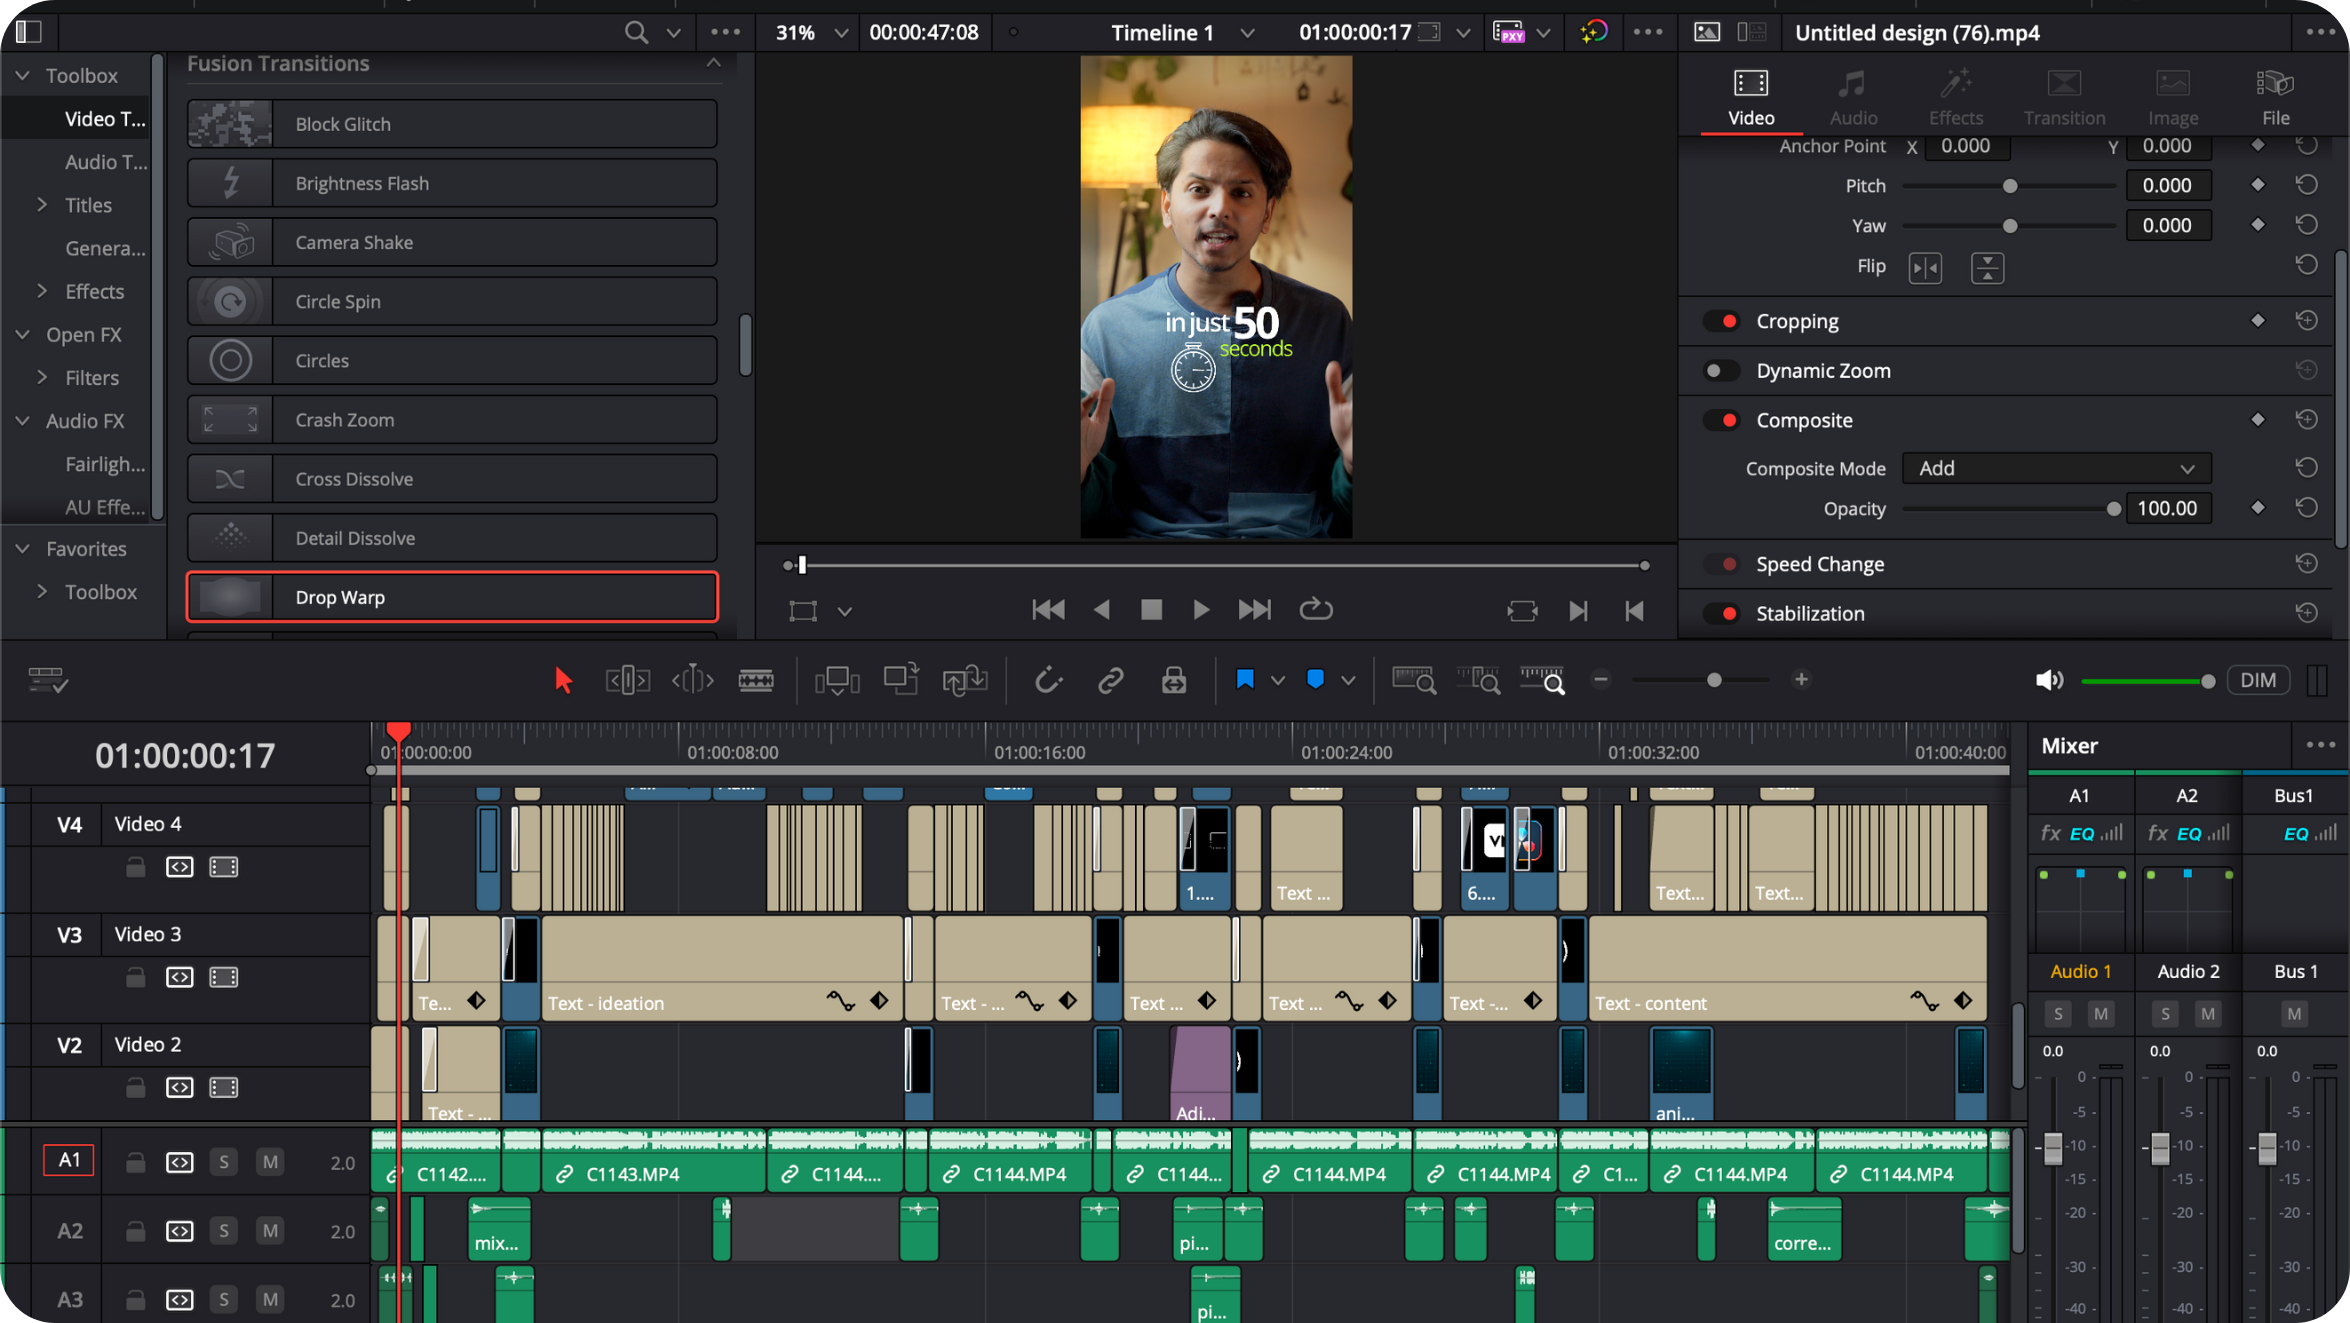2350x1323 pixels.
Task: Toggle the Linked Selection chain icon
Action: click(x=1110, y=681)
